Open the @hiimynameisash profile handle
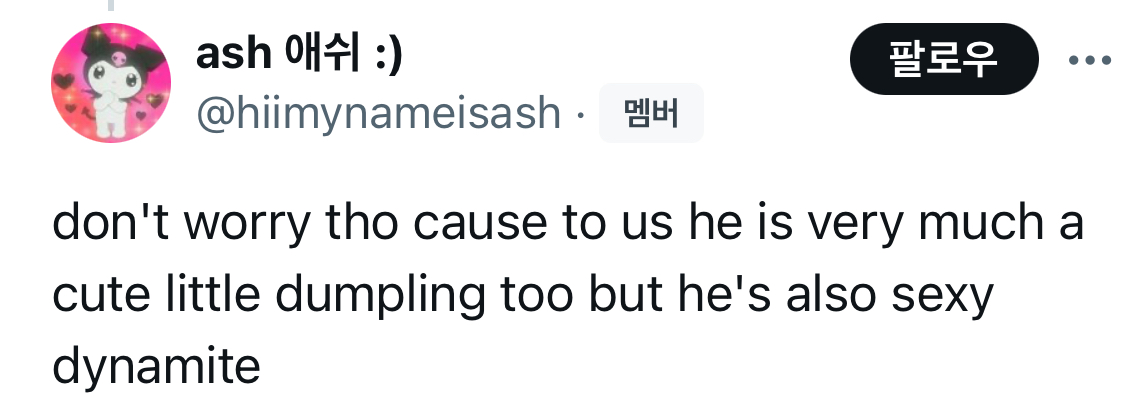This screenshot has height=415, width=1136. point(378,114)
